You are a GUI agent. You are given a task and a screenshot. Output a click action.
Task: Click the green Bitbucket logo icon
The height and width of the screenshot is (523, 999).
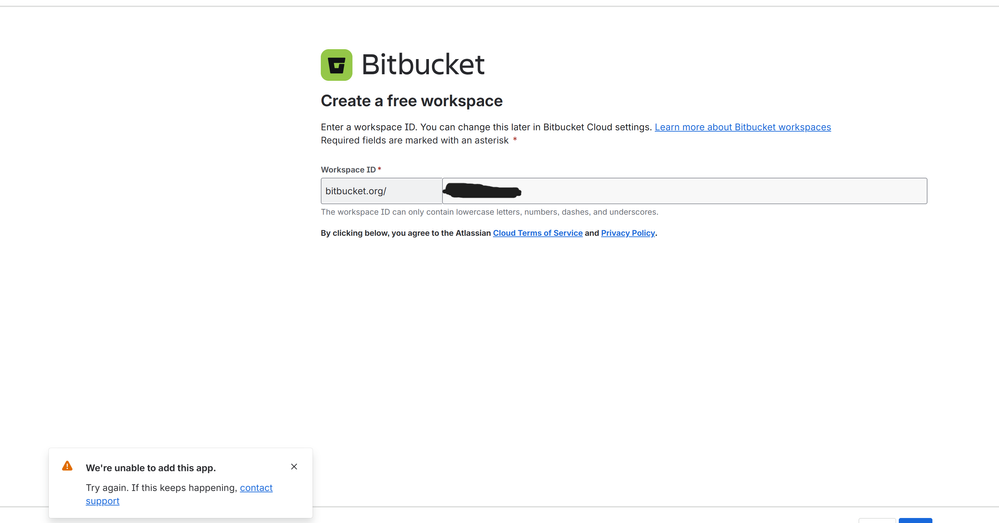[x=336, y=65]
